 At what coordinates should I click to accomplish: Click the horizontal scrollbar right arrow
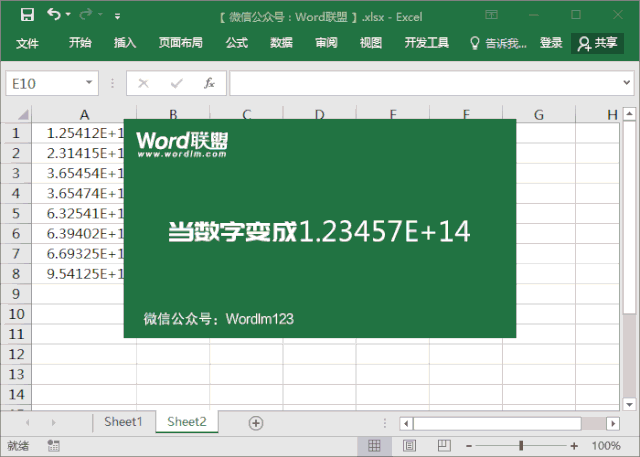click(613, 424)
